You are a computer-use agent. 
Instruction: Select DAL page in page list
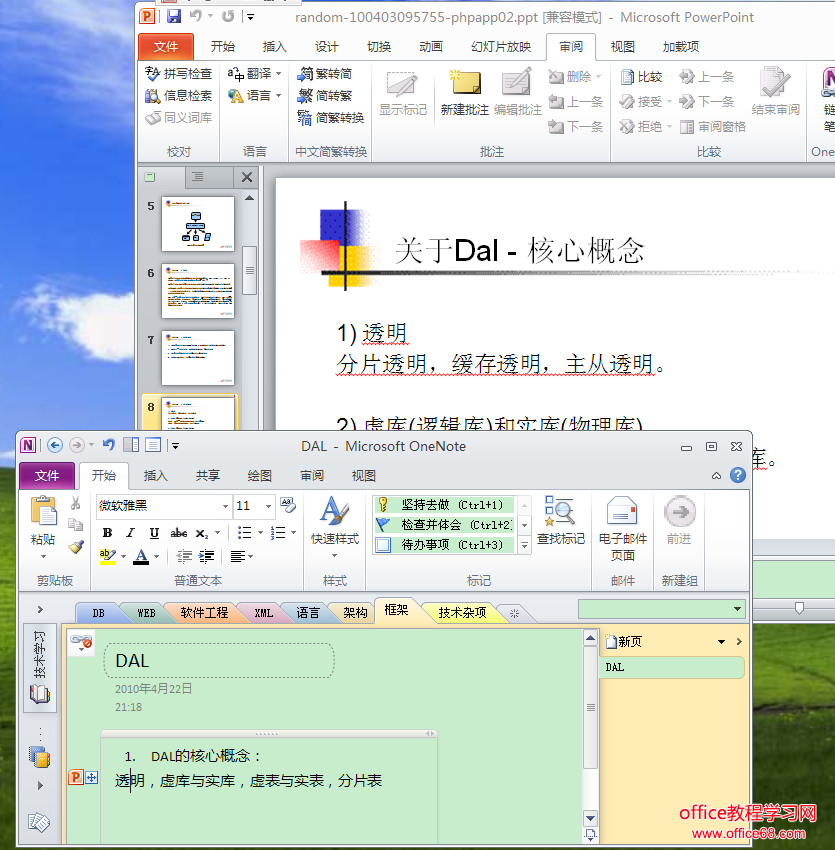click(x=671, y=667)
